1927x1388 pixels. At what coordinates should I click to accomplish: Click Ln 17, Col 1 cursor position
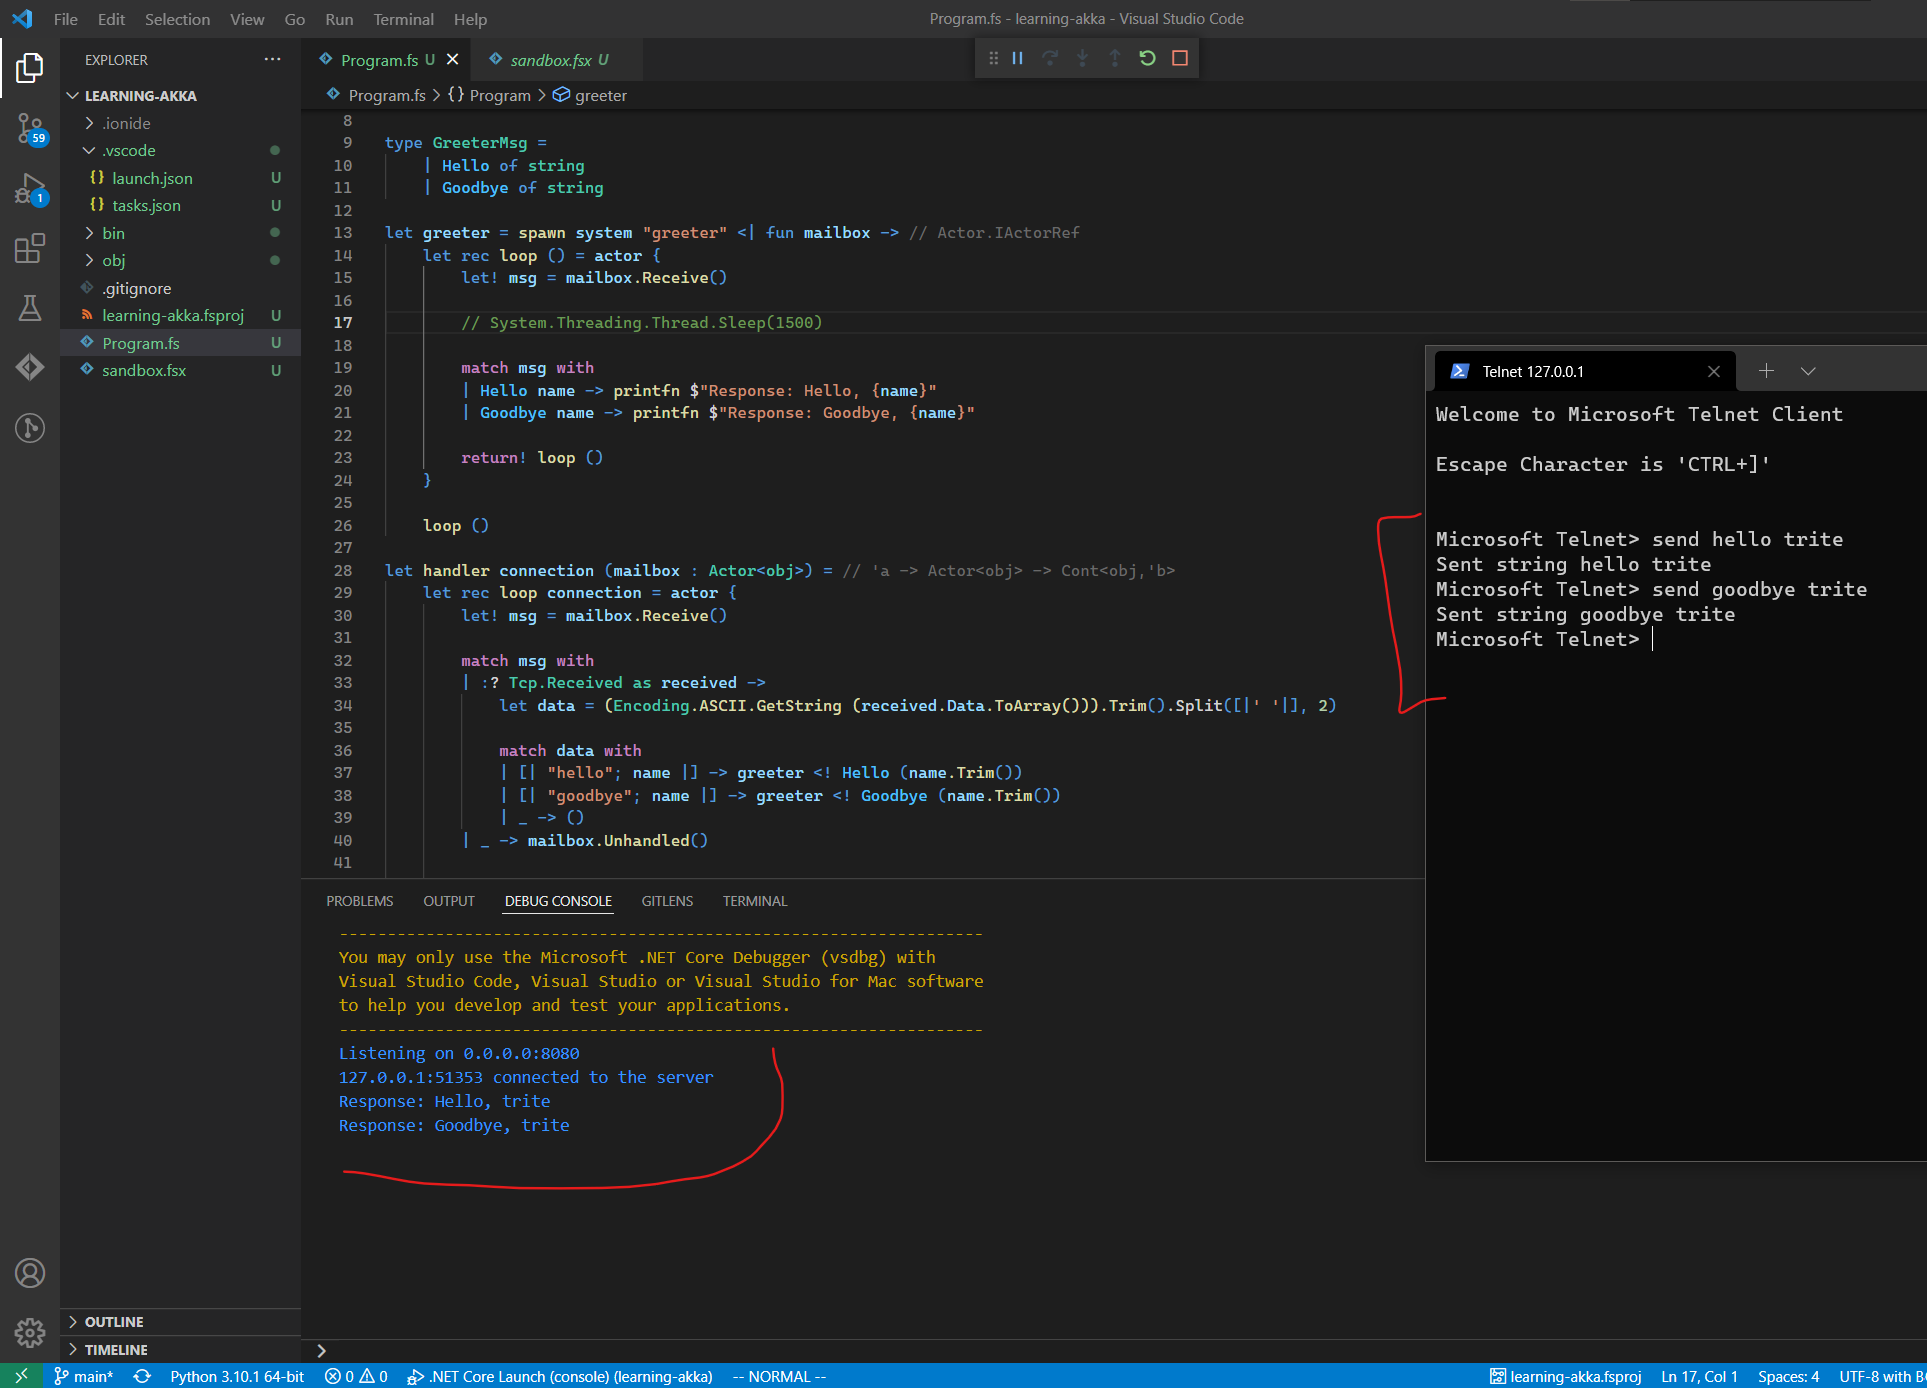[x=1699, y=1376]
